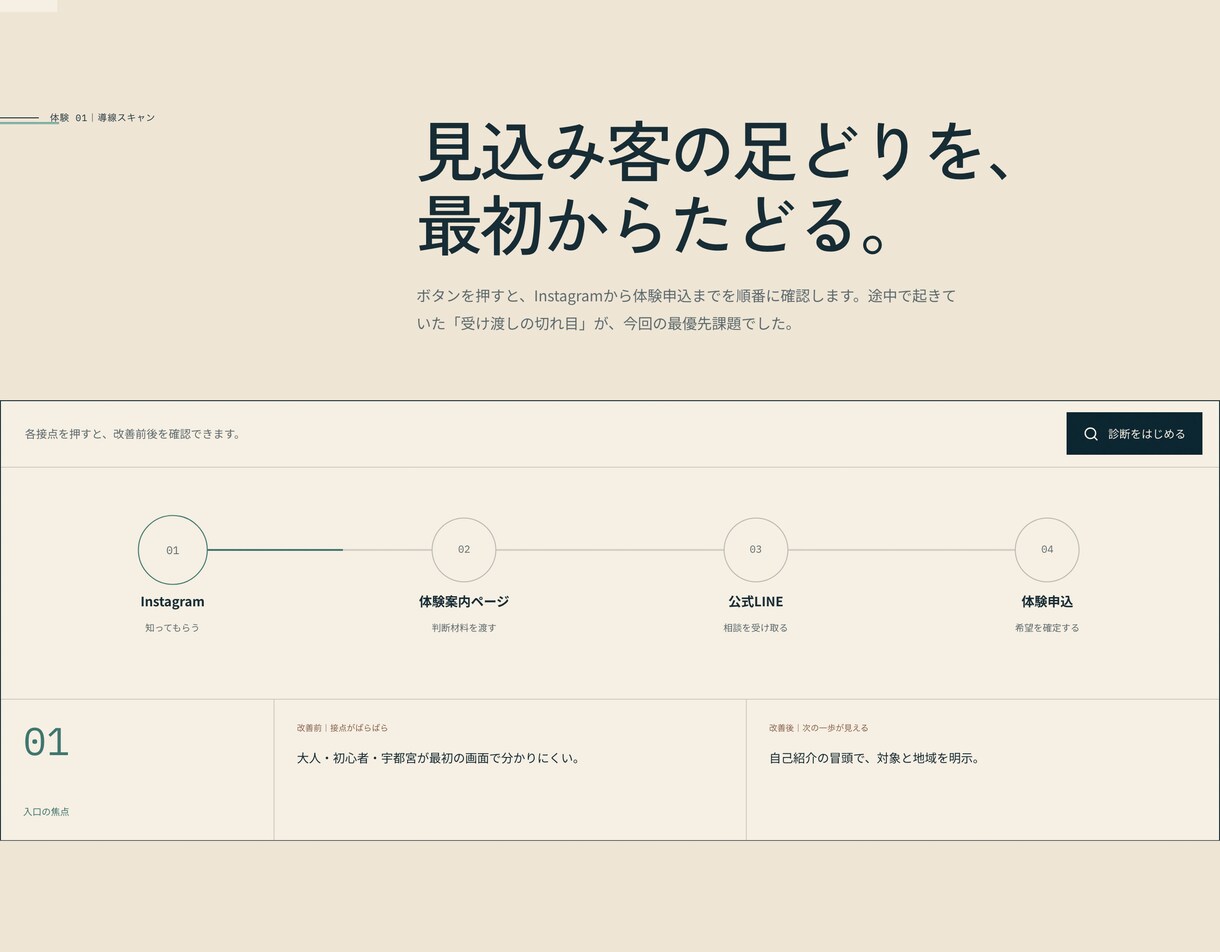
Task: Click the 知ってもらう caption
Action: 172,628
